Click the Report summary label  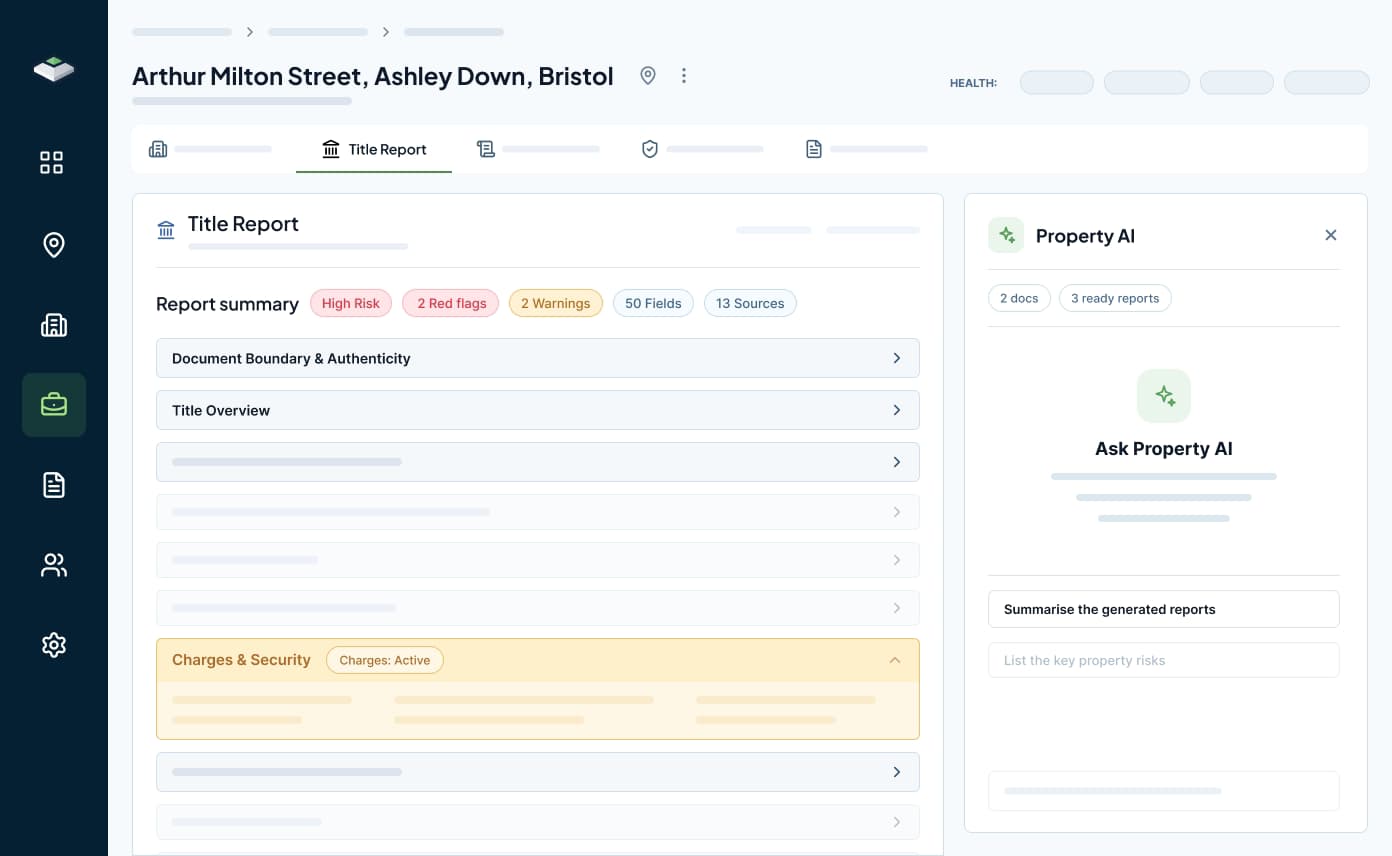(x=227, y=304)
